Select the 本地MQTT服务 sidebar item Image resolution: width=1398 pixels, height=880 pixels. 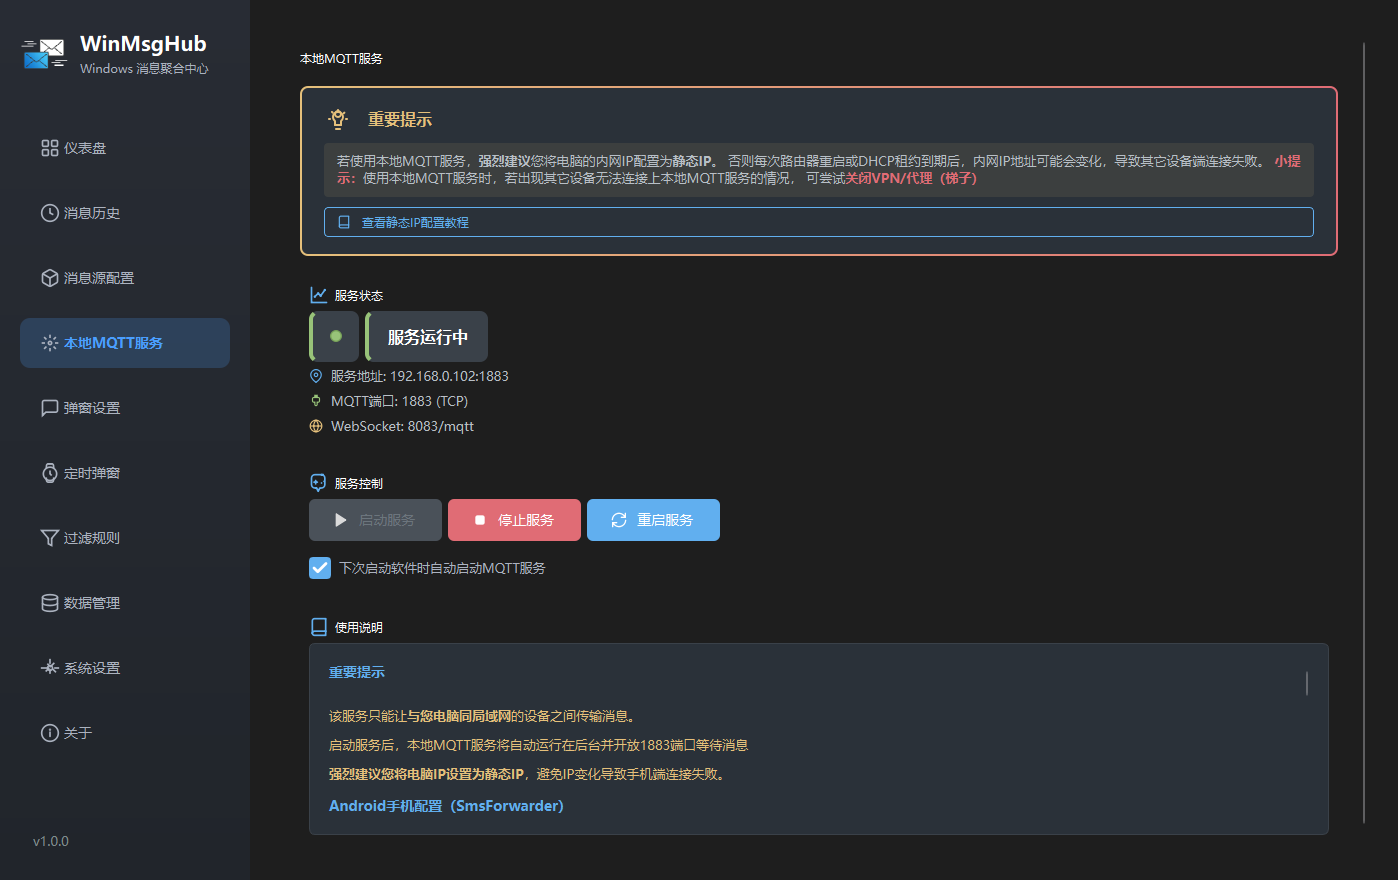point(124,343)
